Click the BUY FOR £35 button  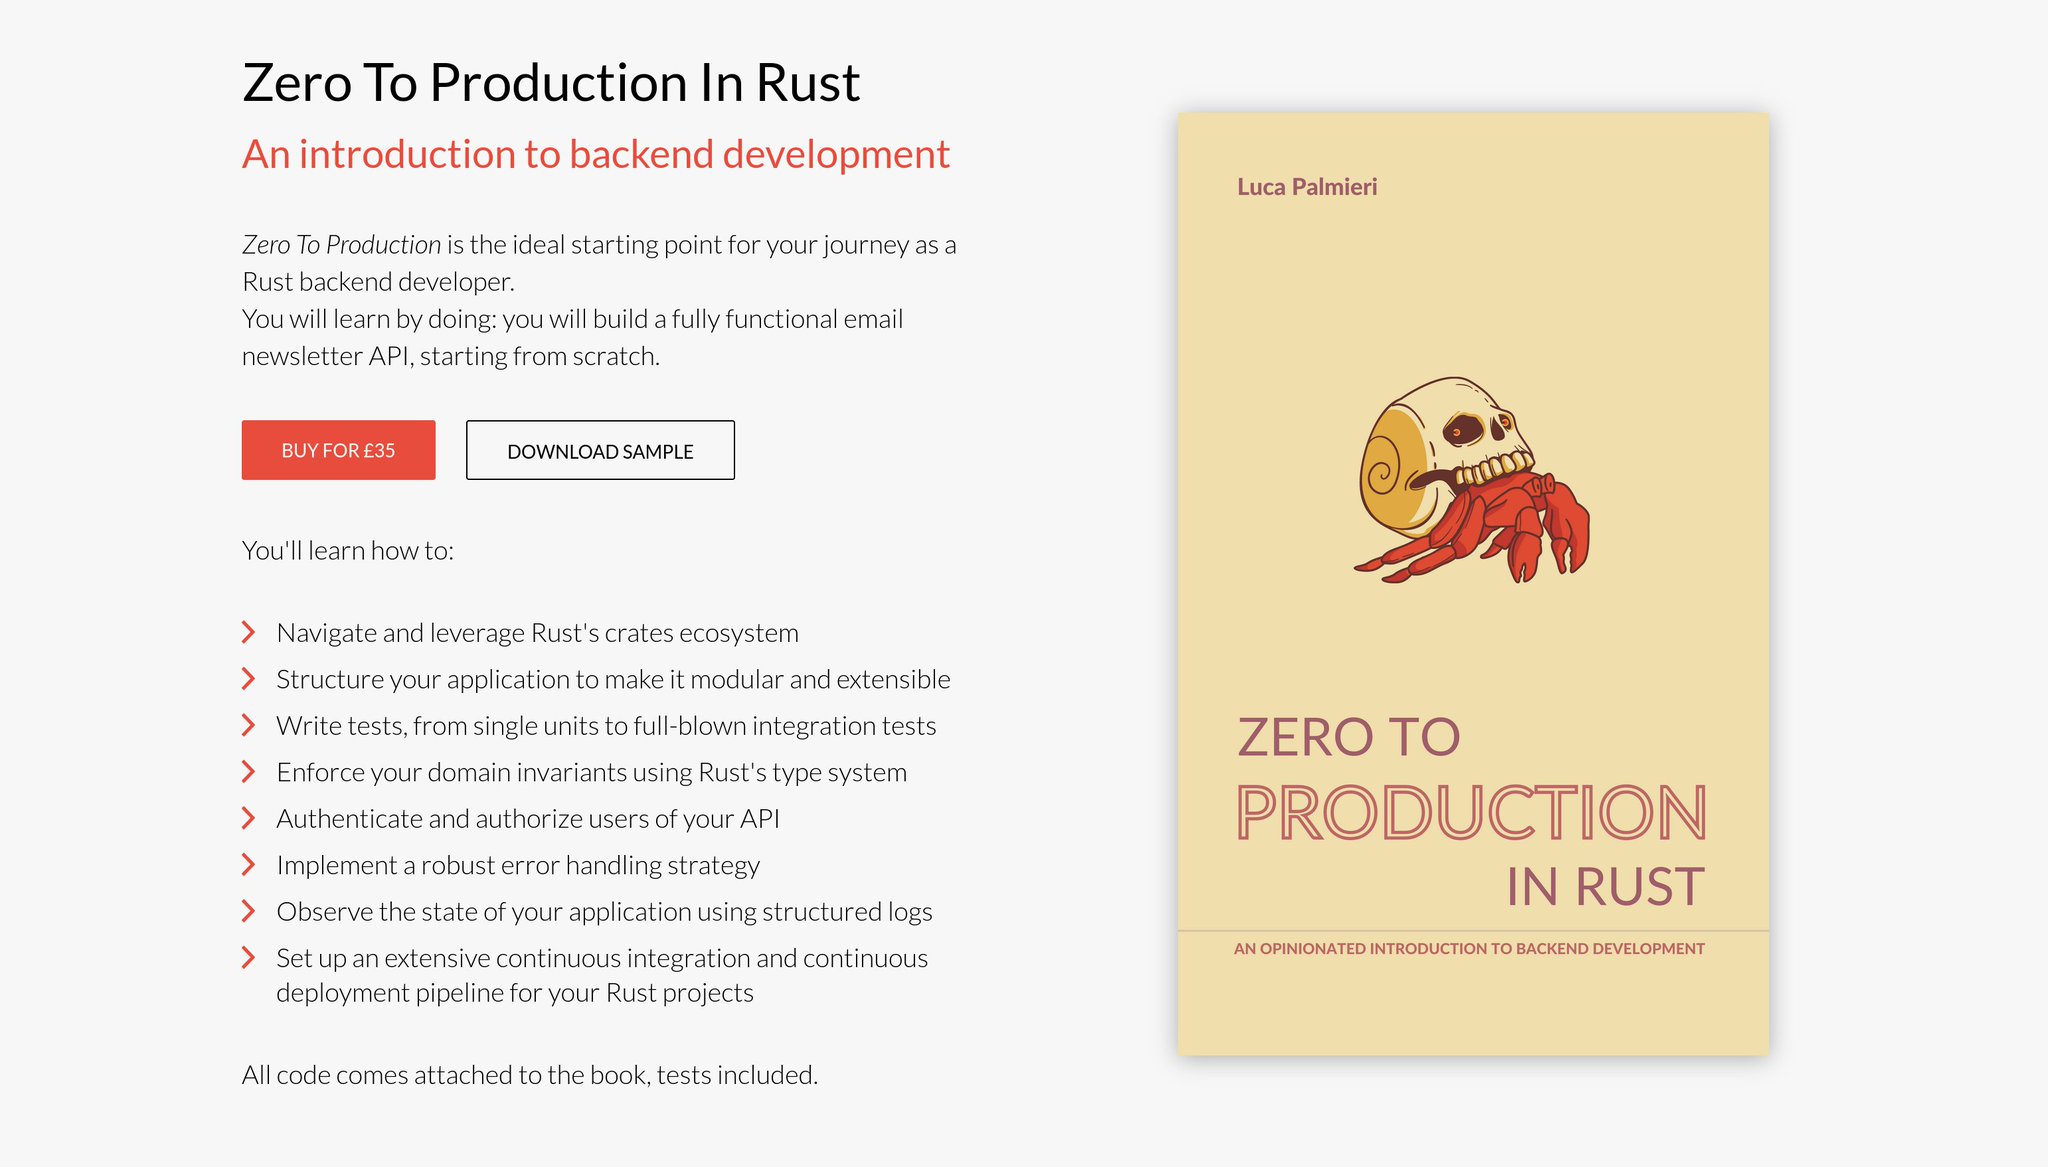coord(338,450)
